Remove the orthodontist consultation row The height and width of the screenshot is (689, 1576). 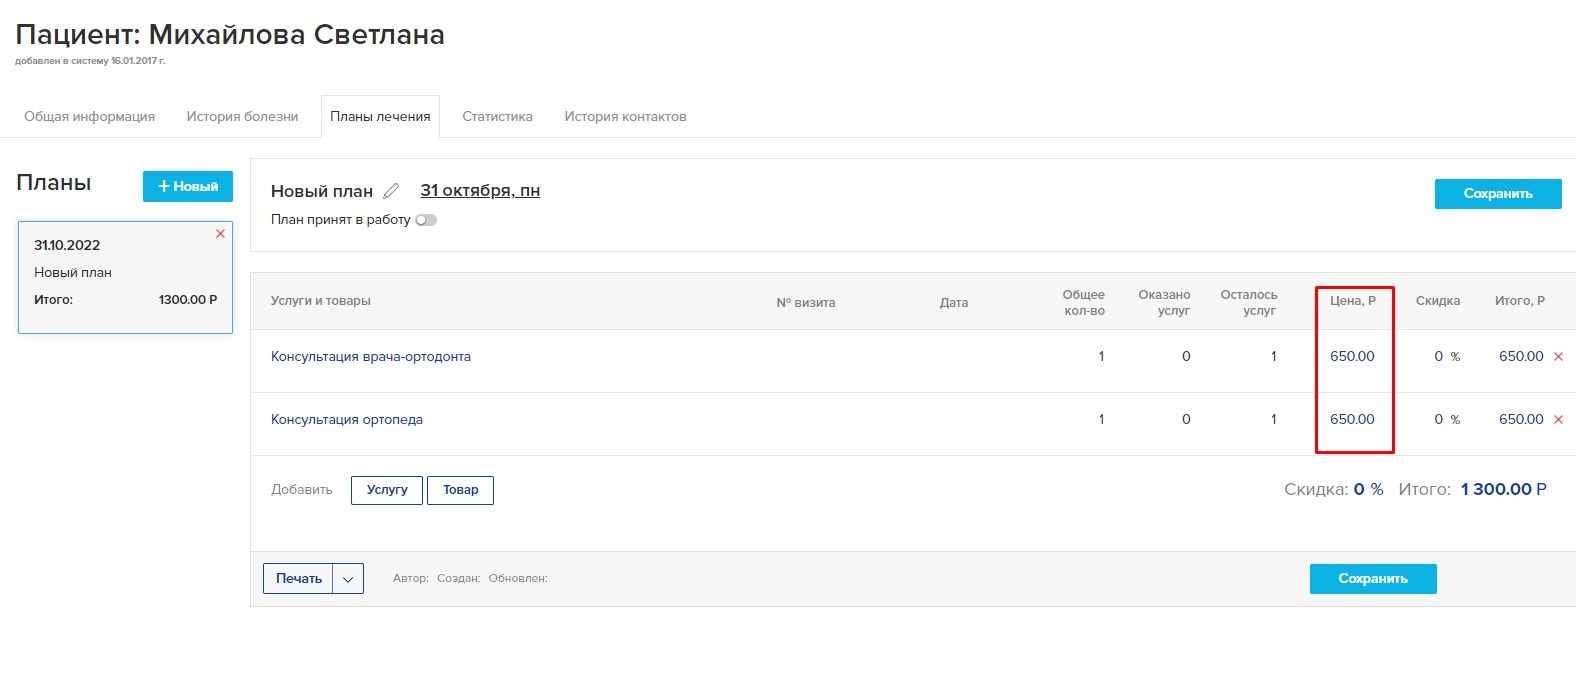(1558, 357)
